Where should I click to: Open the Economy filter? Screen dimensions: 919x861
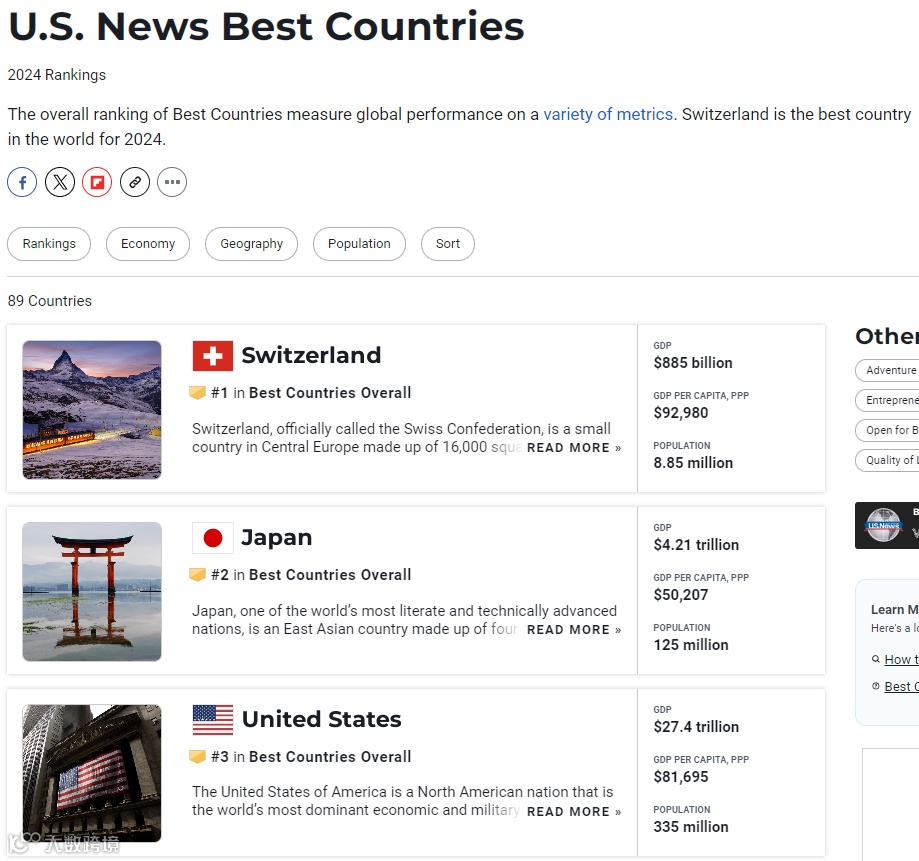[x=148, y=244]
